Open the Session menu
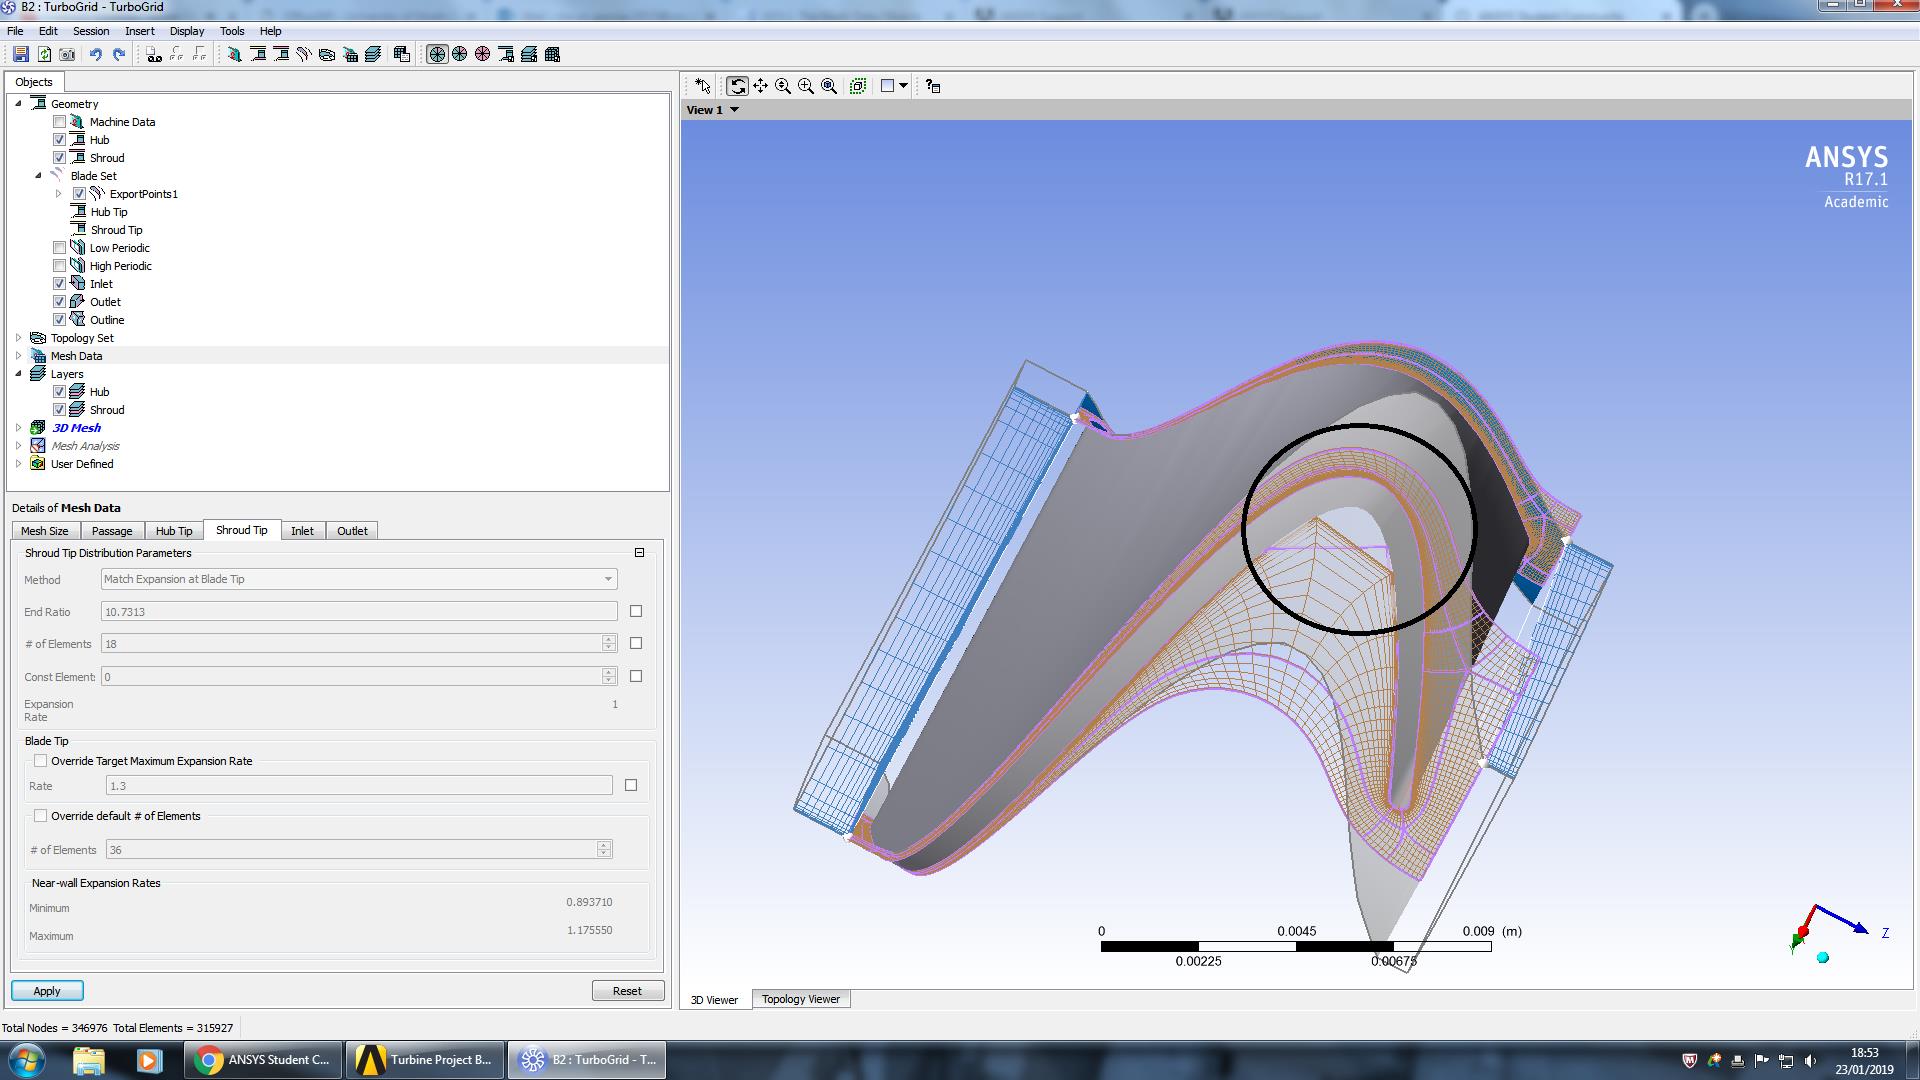This screenshot has width=1920, height=1080. click(x=90, y=31)
